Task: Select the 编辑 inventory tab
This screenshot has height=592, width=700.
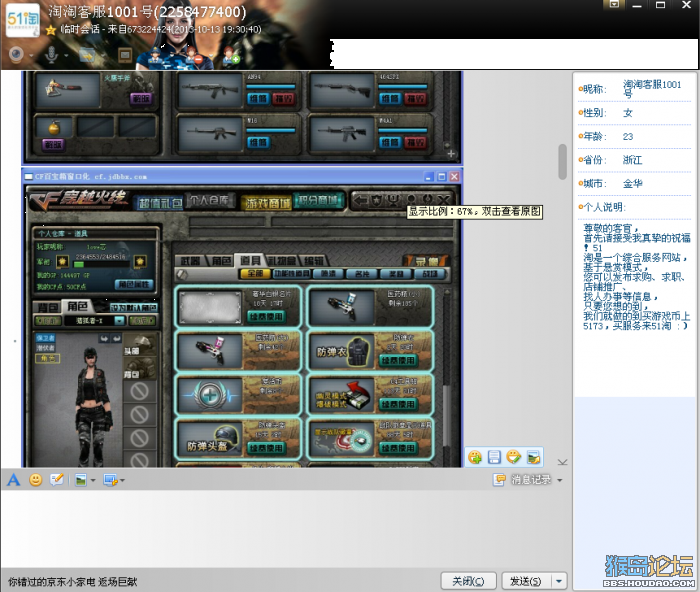Action: click(x=313, y=261)
